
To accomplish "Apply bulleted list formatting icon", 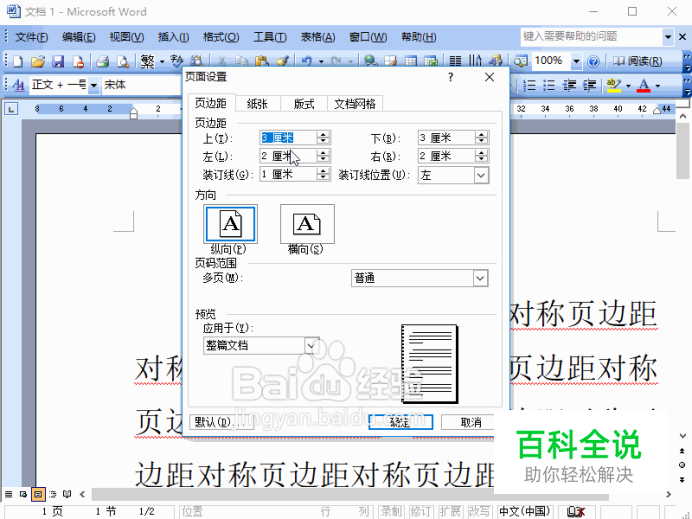I will [x=549, y=85].
